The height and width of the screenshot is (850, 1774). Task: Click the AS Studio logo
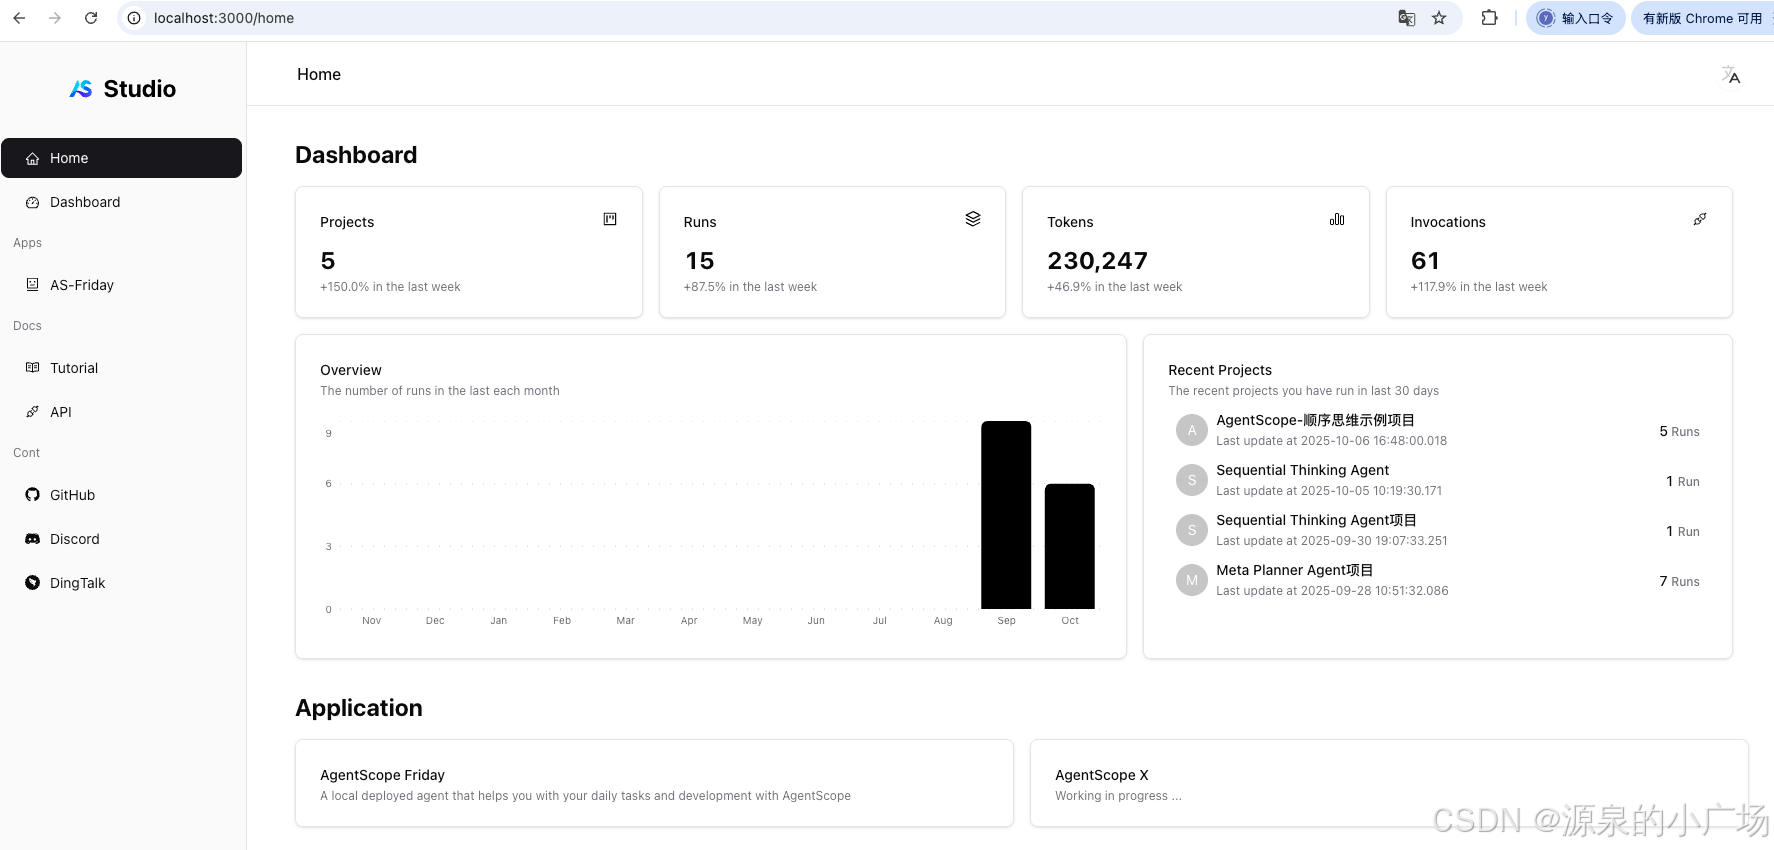123,89
